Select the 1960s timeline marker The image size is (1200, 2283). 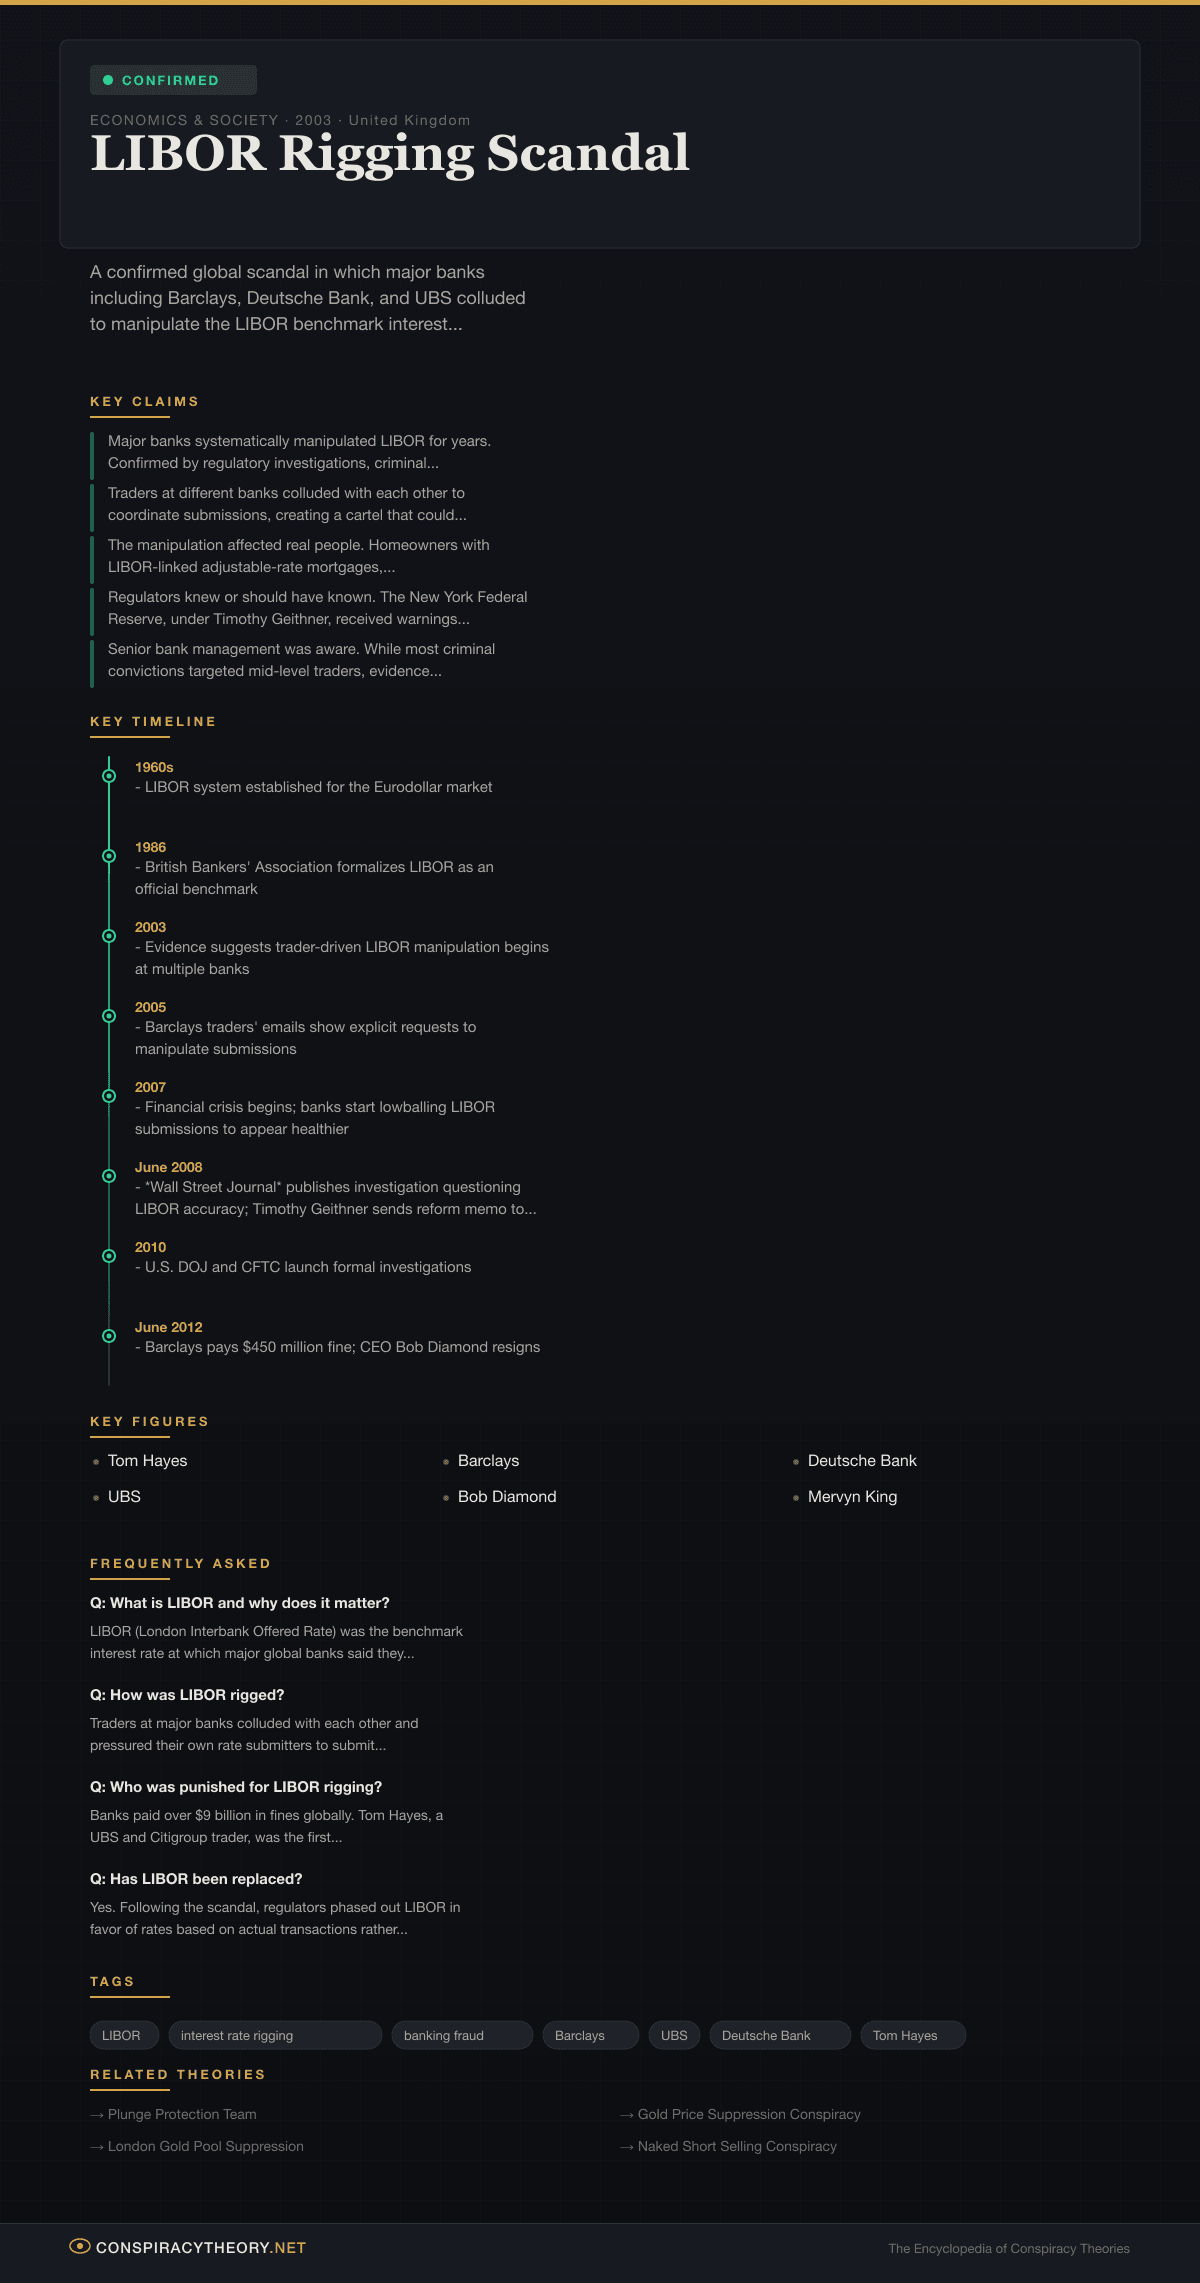(x=109, y=776)
